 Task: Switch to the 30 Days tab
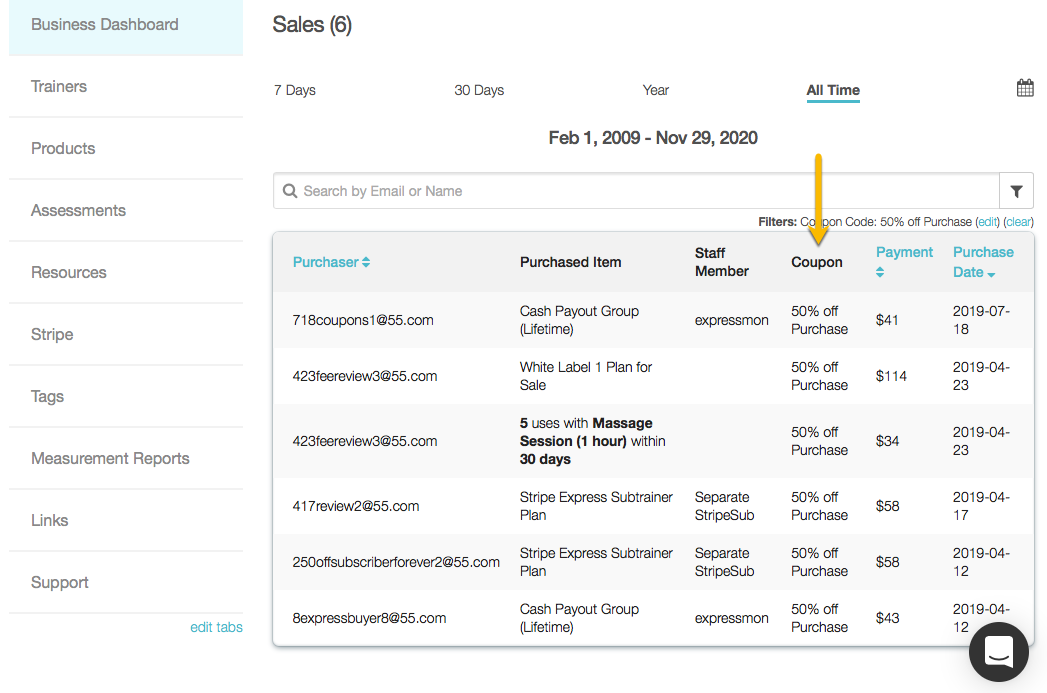479,90
